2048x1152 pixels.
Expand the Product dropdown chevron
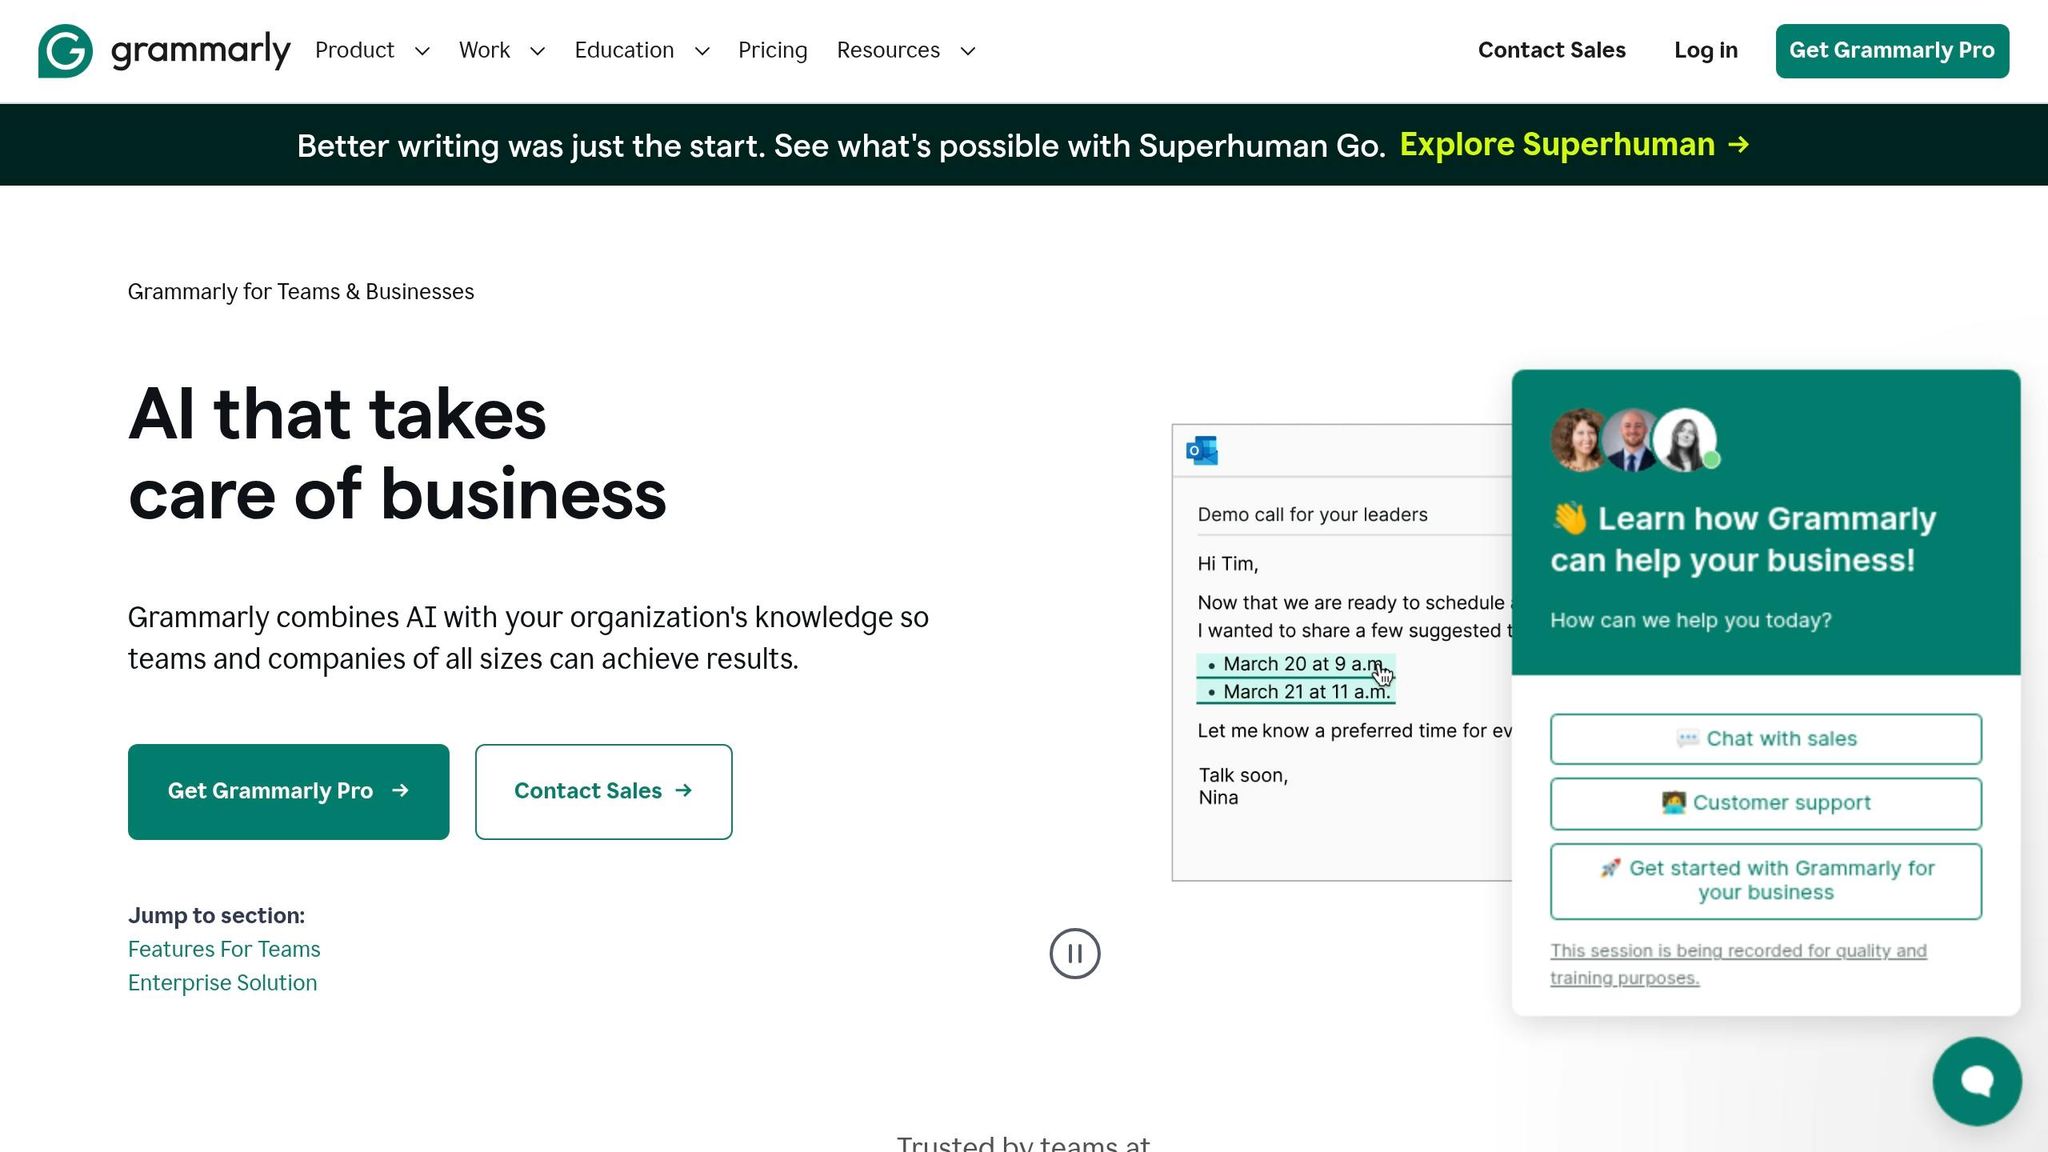[422, 51]
